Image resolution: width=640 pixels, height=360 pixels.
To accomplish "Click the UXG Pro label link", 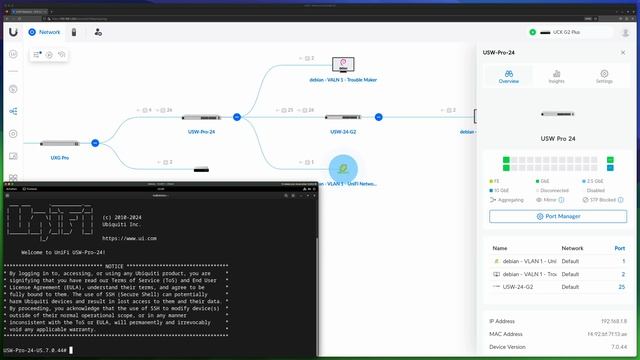I will 60,158.
